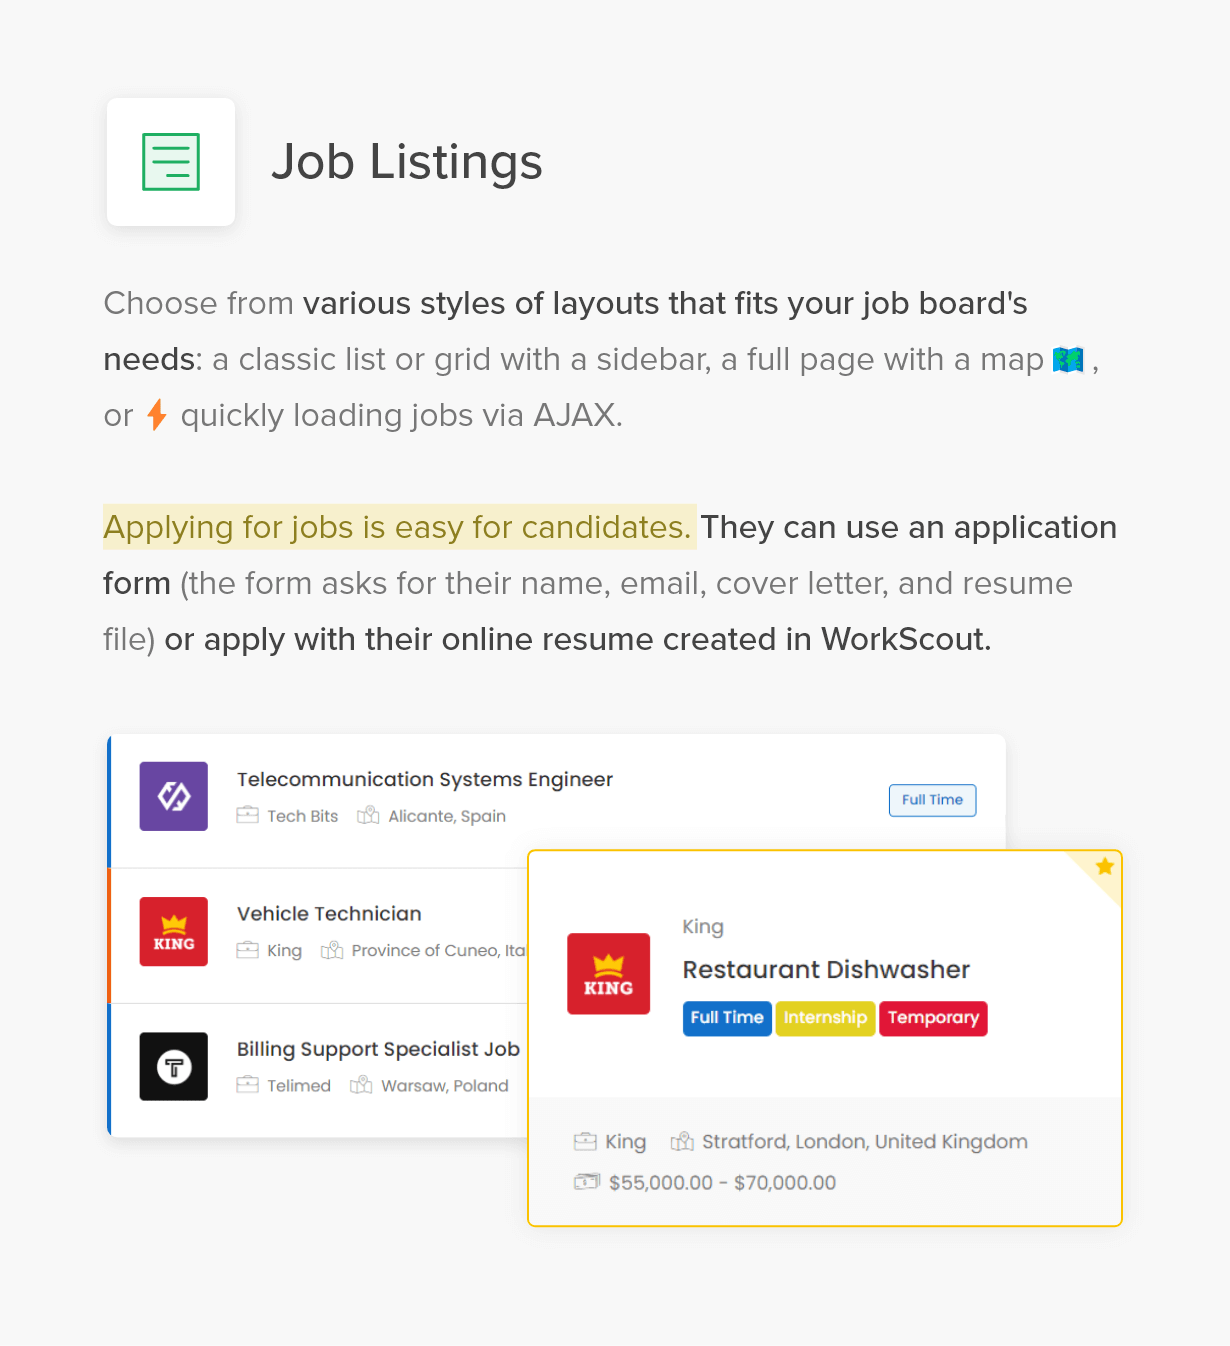Image resolution: width=1230 pixels, height=1346 pixels.
Task: Click the large King logo on featured card
Action: tap(608, 974)
